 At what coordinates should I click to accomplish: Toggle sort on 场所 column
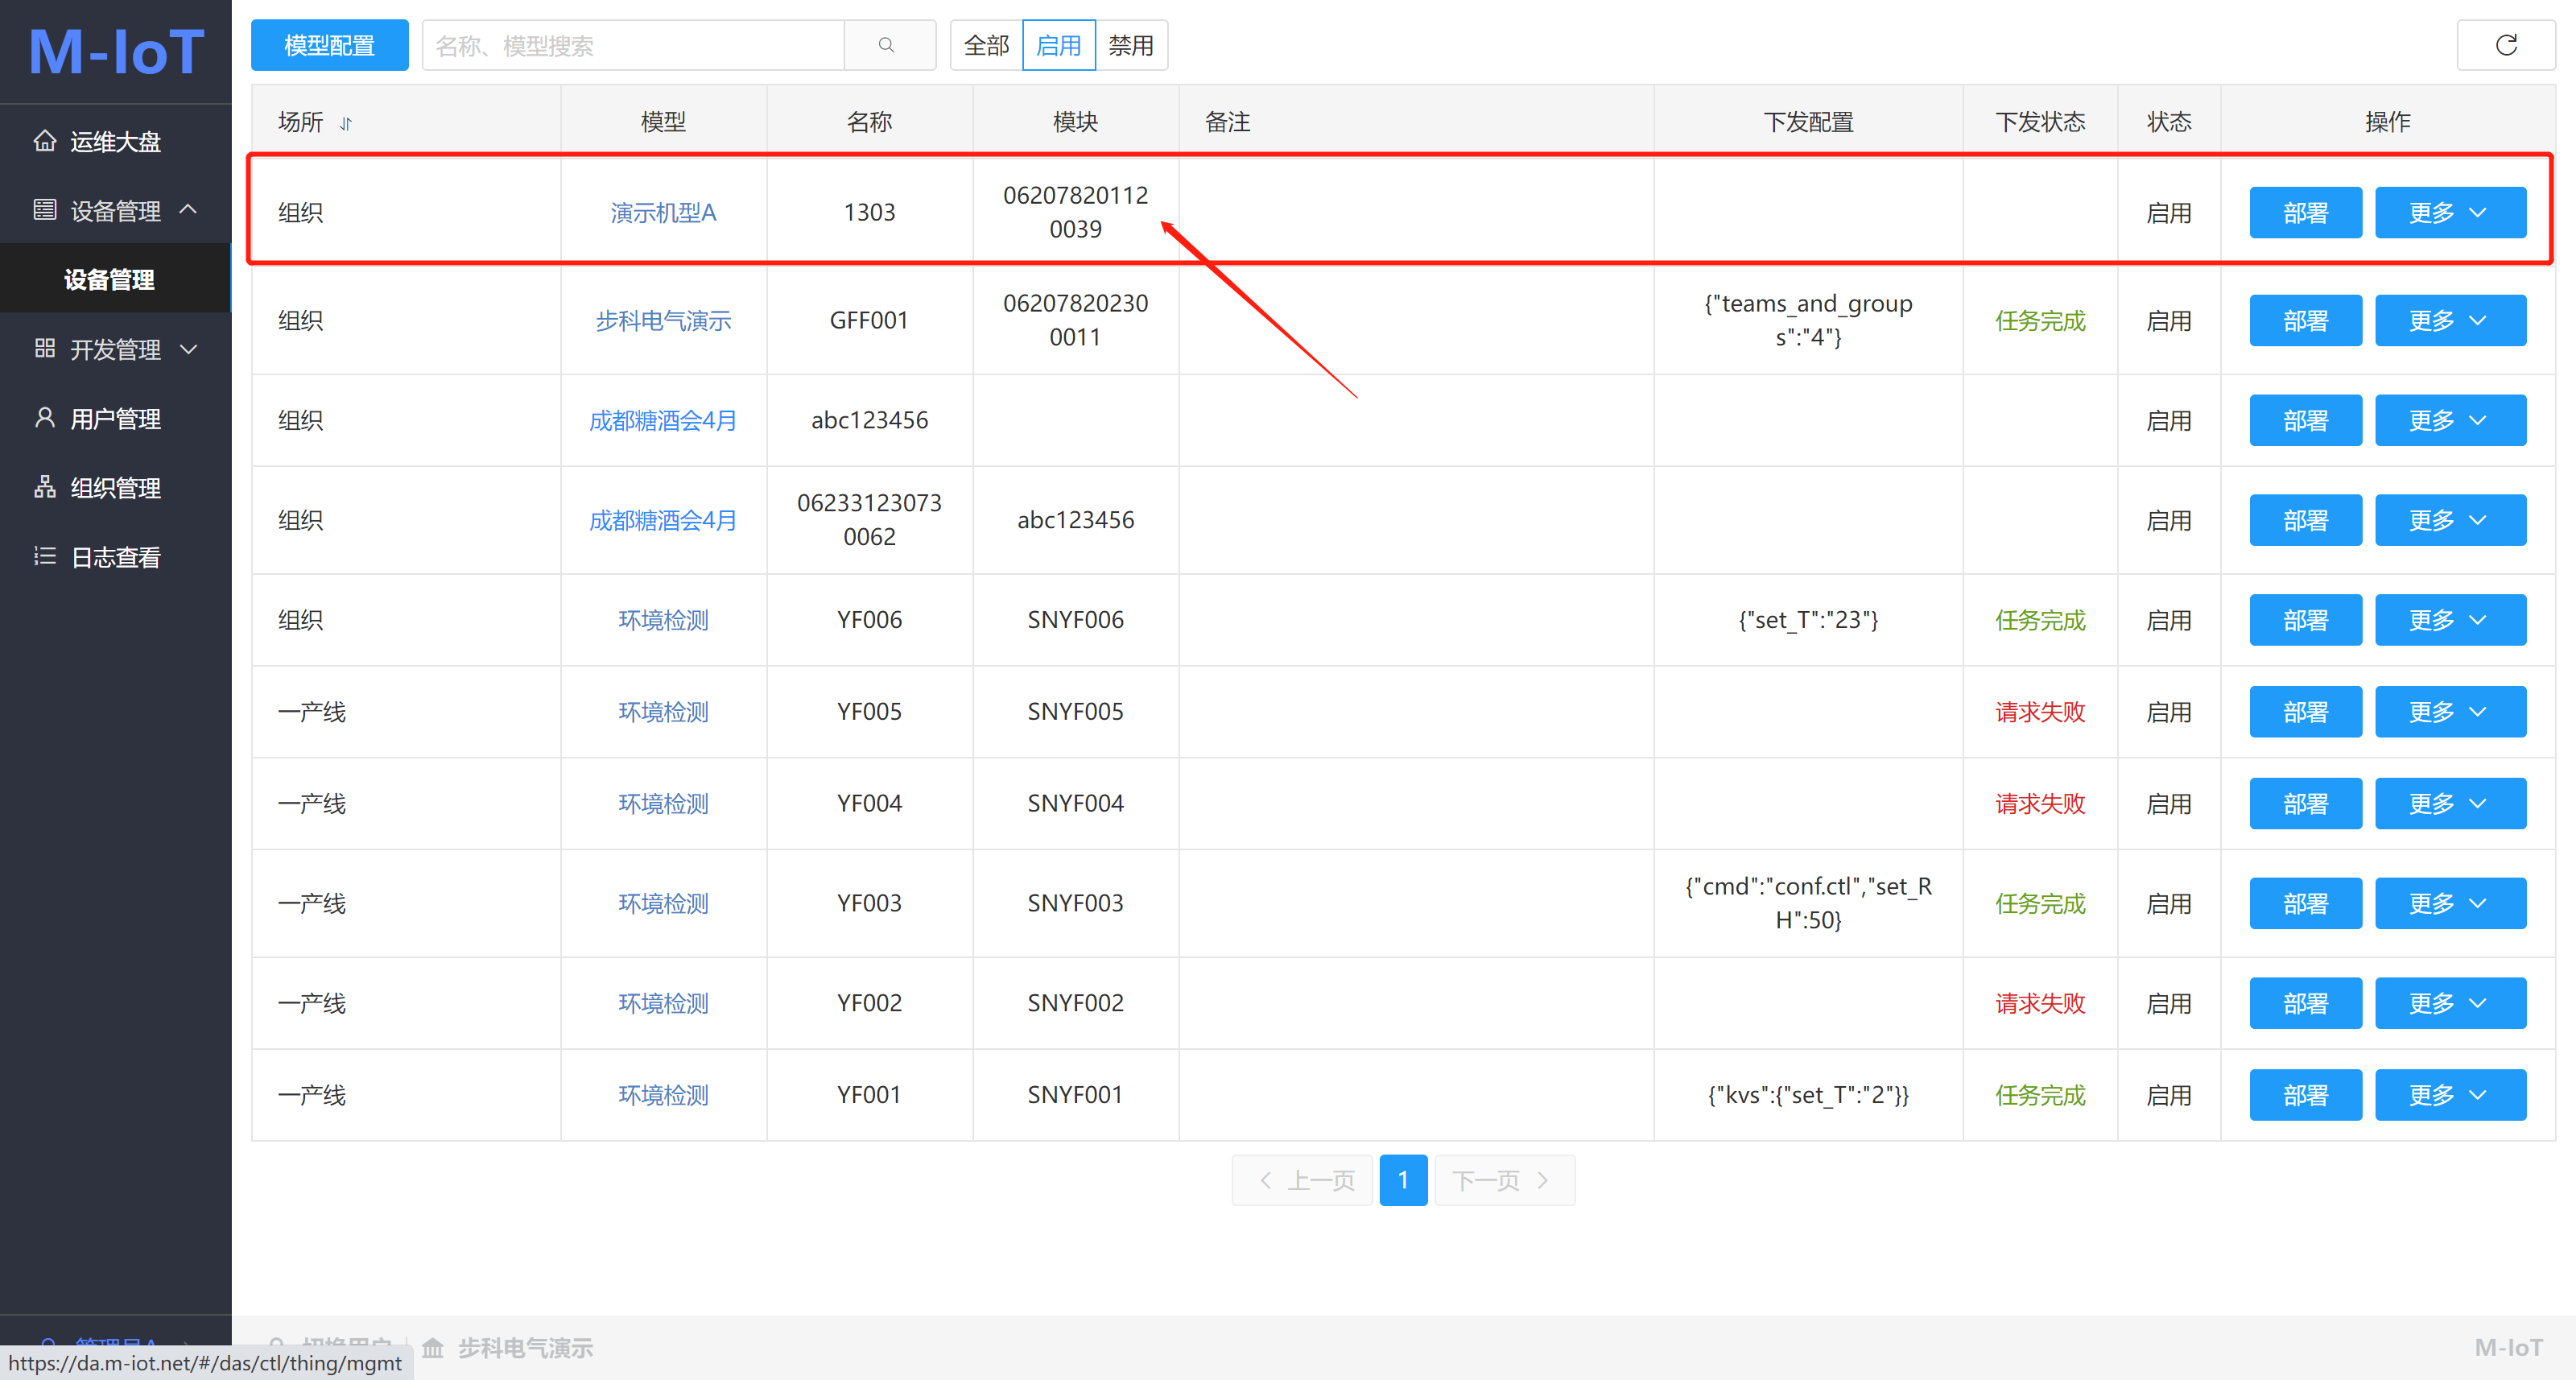pos(346,123)
